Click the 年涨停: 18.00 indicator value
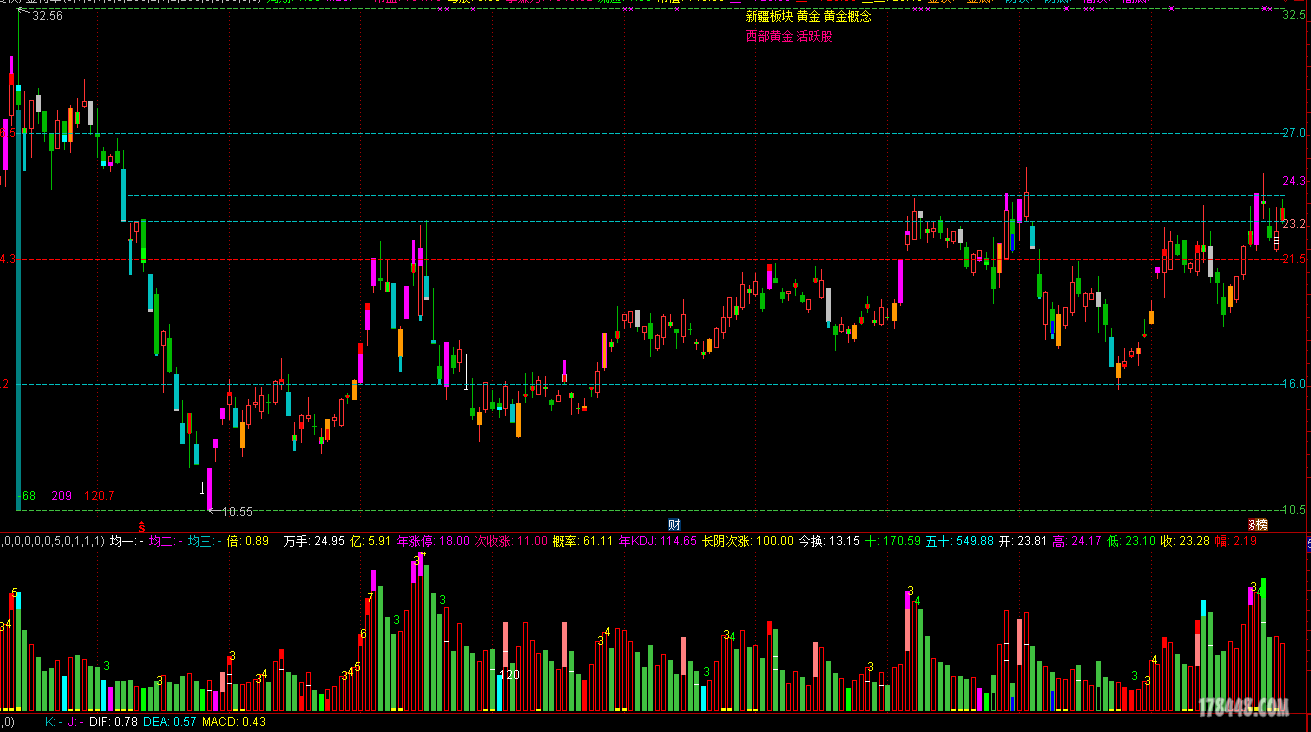This screenshot has width=1311, height=732. [x=433, y=541]
